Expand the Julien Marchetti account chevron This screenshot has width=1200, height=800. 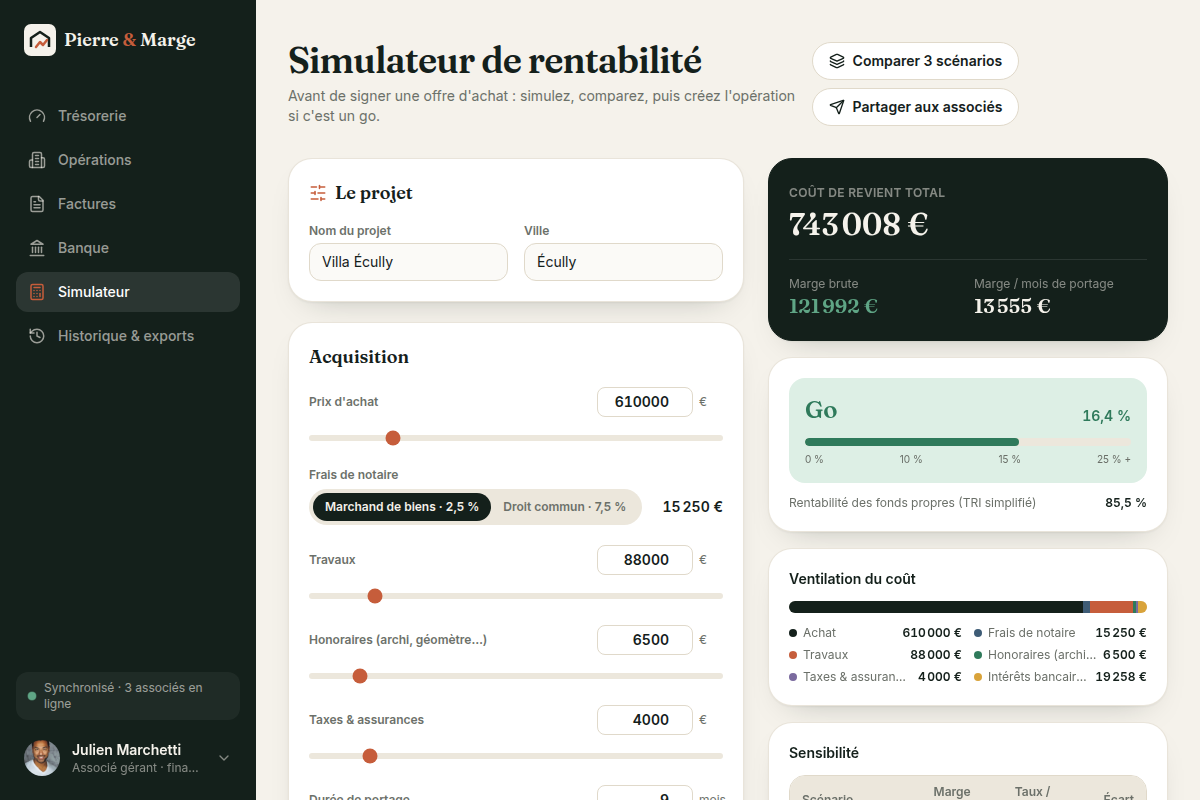pyautogui.click(x=224, y=758)
